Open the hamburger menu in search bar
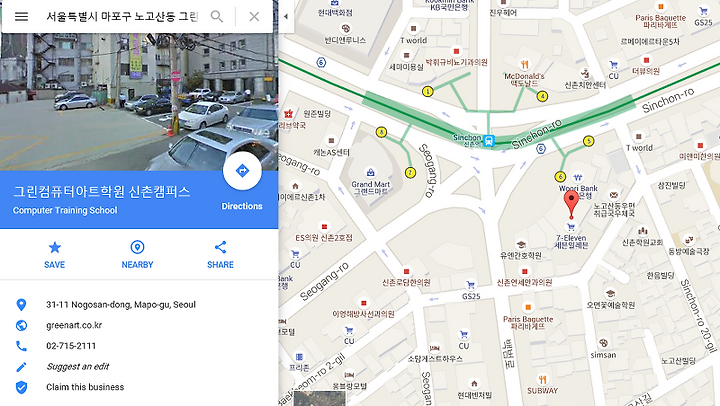This screenshot has height=406, width=720. (21, 17)
